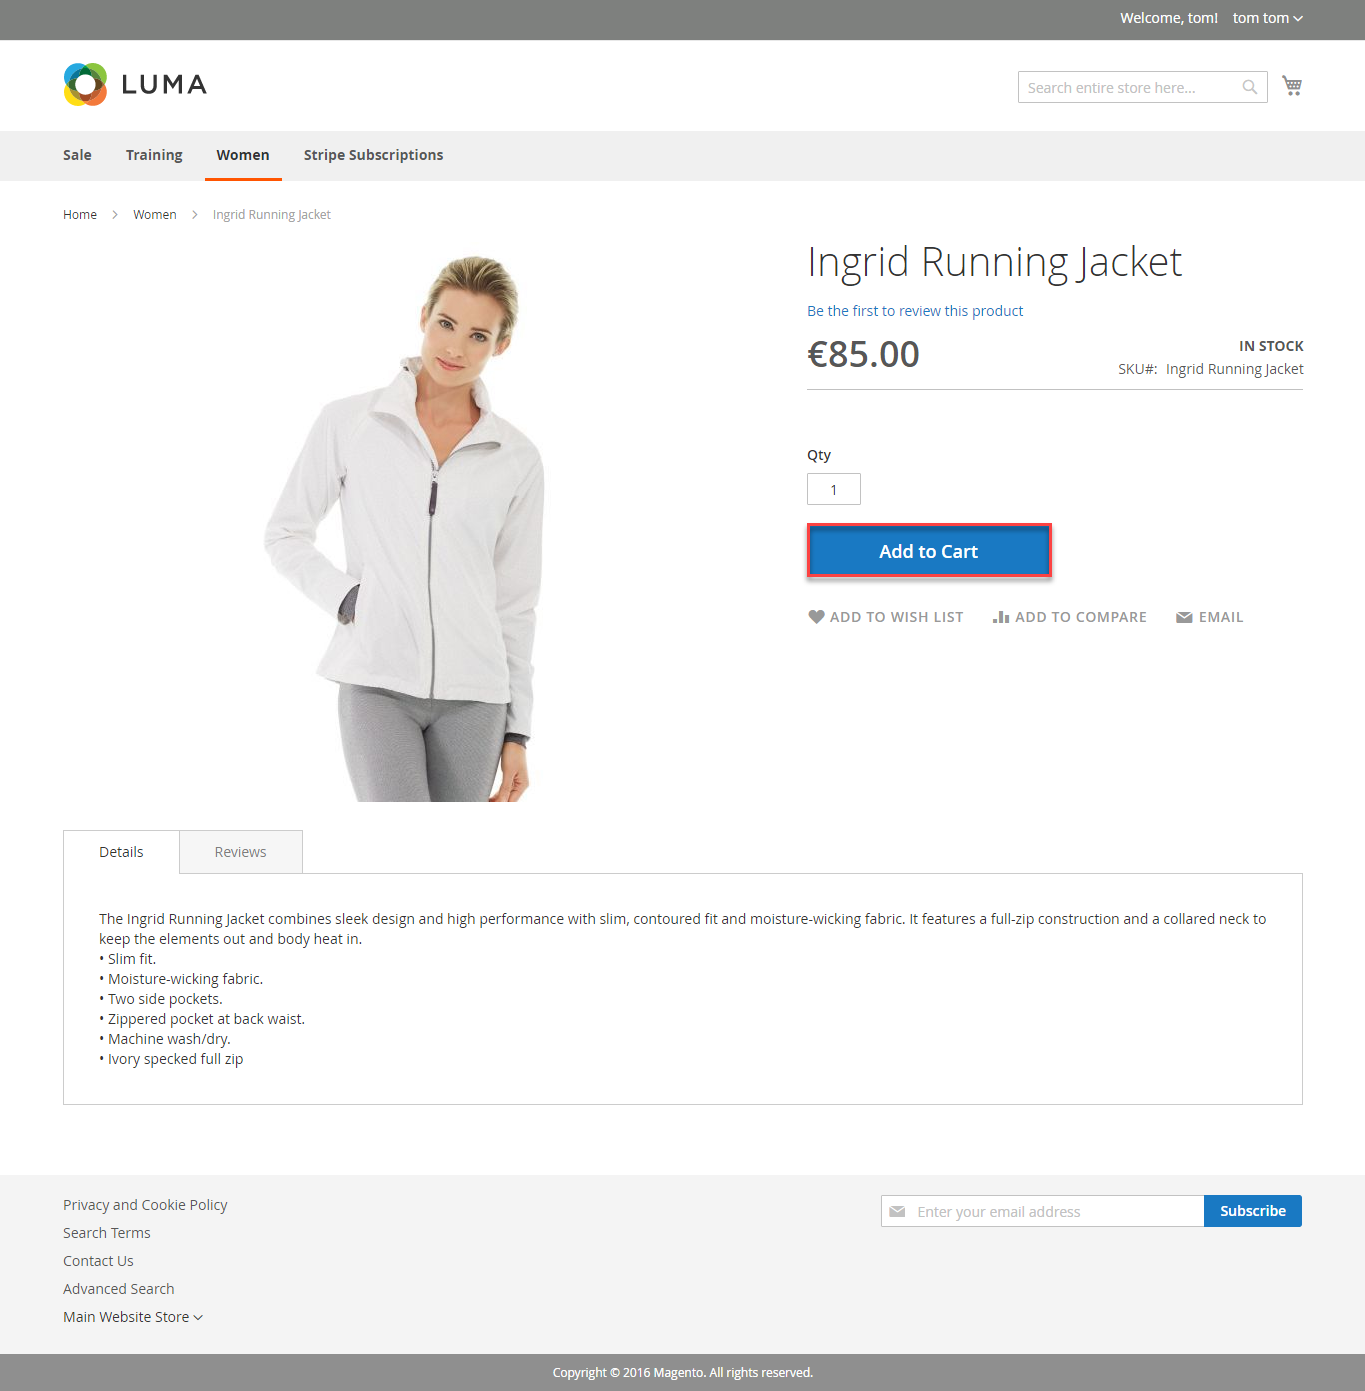This screenshot has width=1365, height=1391.
Task: Select the Details tab
Action: (121, 852)
